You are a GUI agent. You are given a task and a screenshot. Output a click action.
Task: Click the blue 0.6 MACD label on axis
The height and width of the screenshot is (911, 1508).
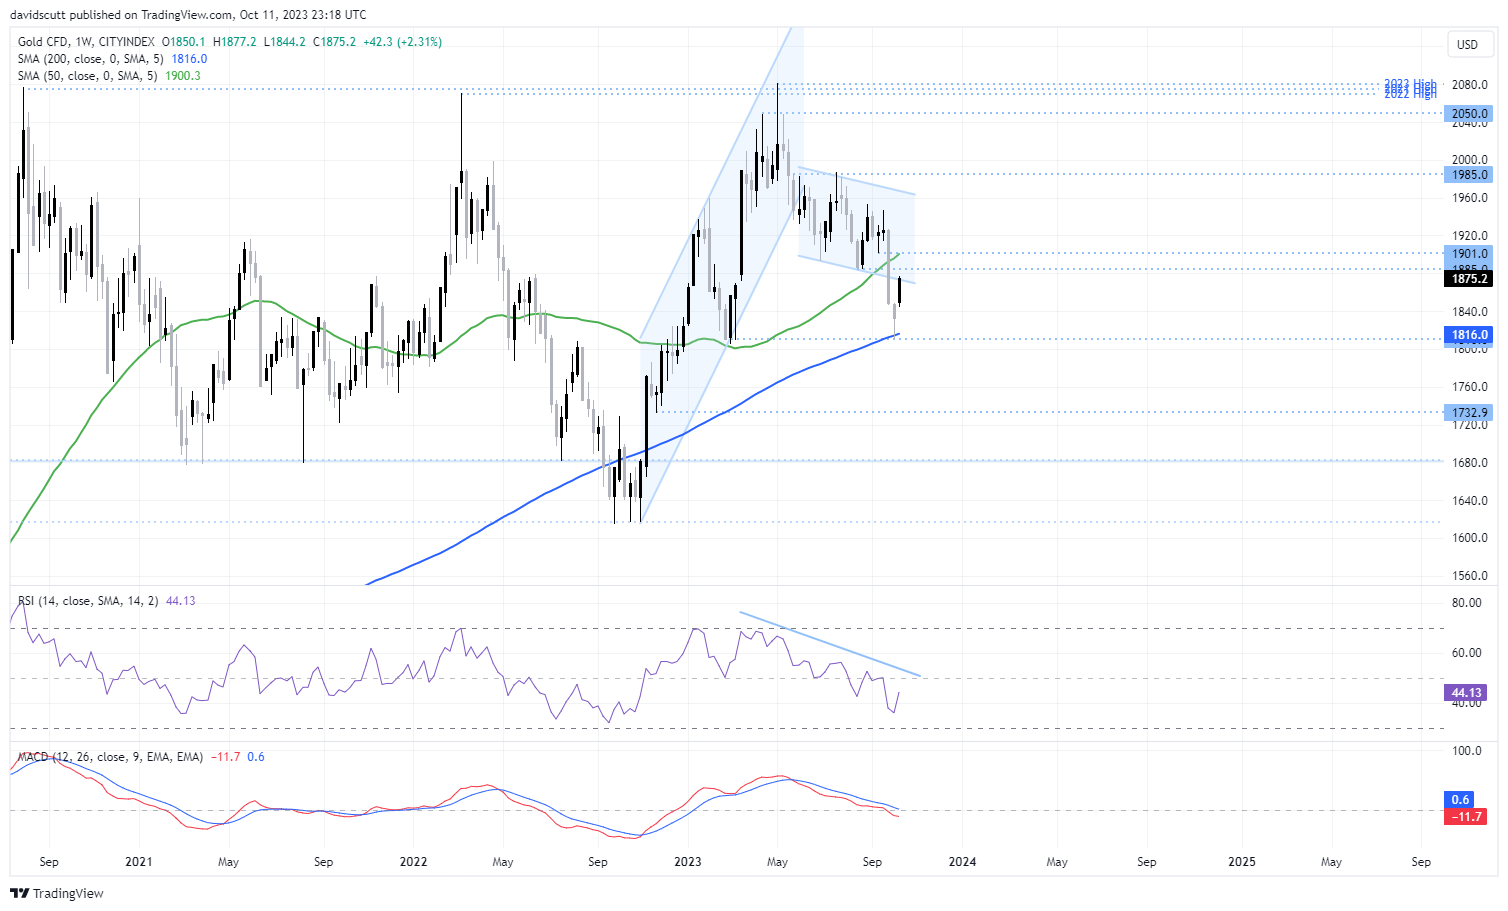click(x=1461, y=800)
